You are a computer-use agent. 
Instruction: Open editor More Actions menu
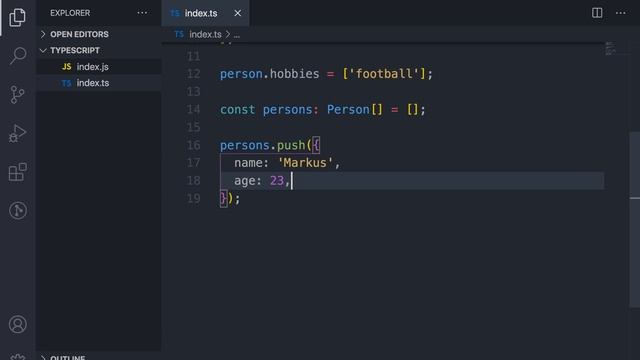[x=620, y=13]
